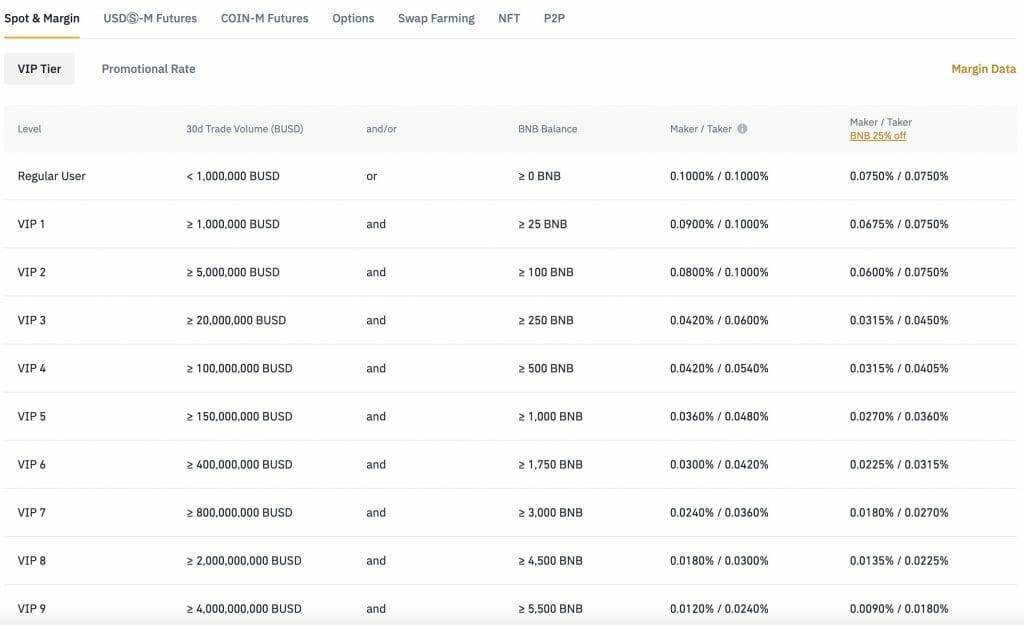Click the BNB 25% off link
The image size is (1024, 625).
(x=878, y=136)
